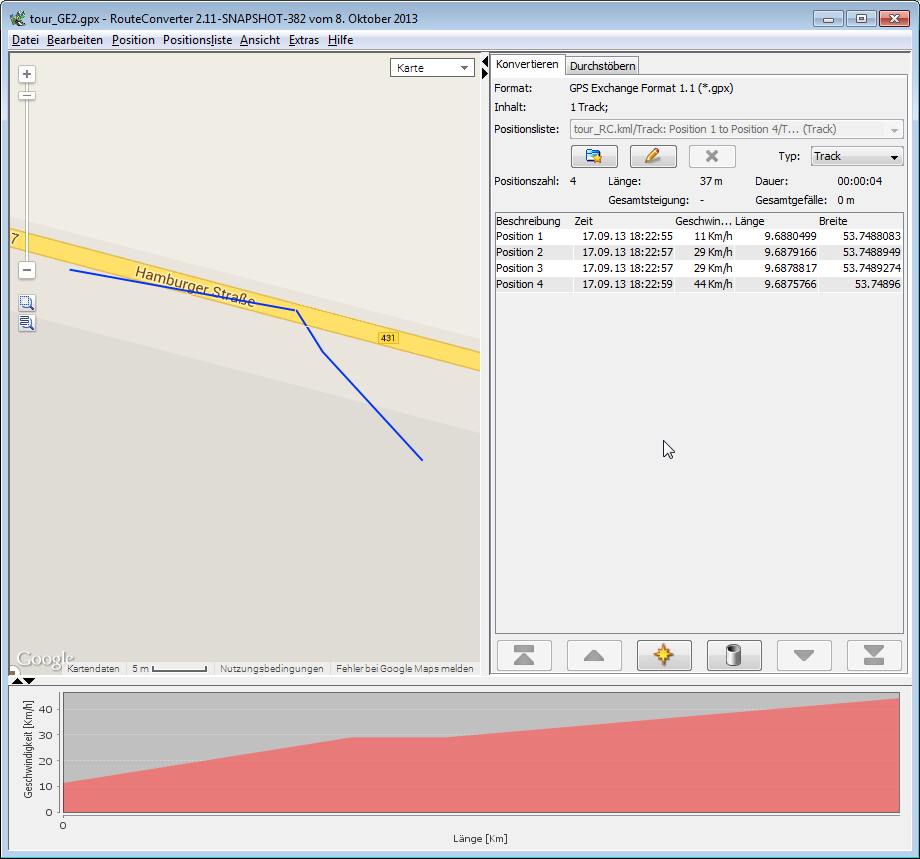The image size is (920, 859).
Task: Click the pencil rename position list button
Action: [653, 156]
